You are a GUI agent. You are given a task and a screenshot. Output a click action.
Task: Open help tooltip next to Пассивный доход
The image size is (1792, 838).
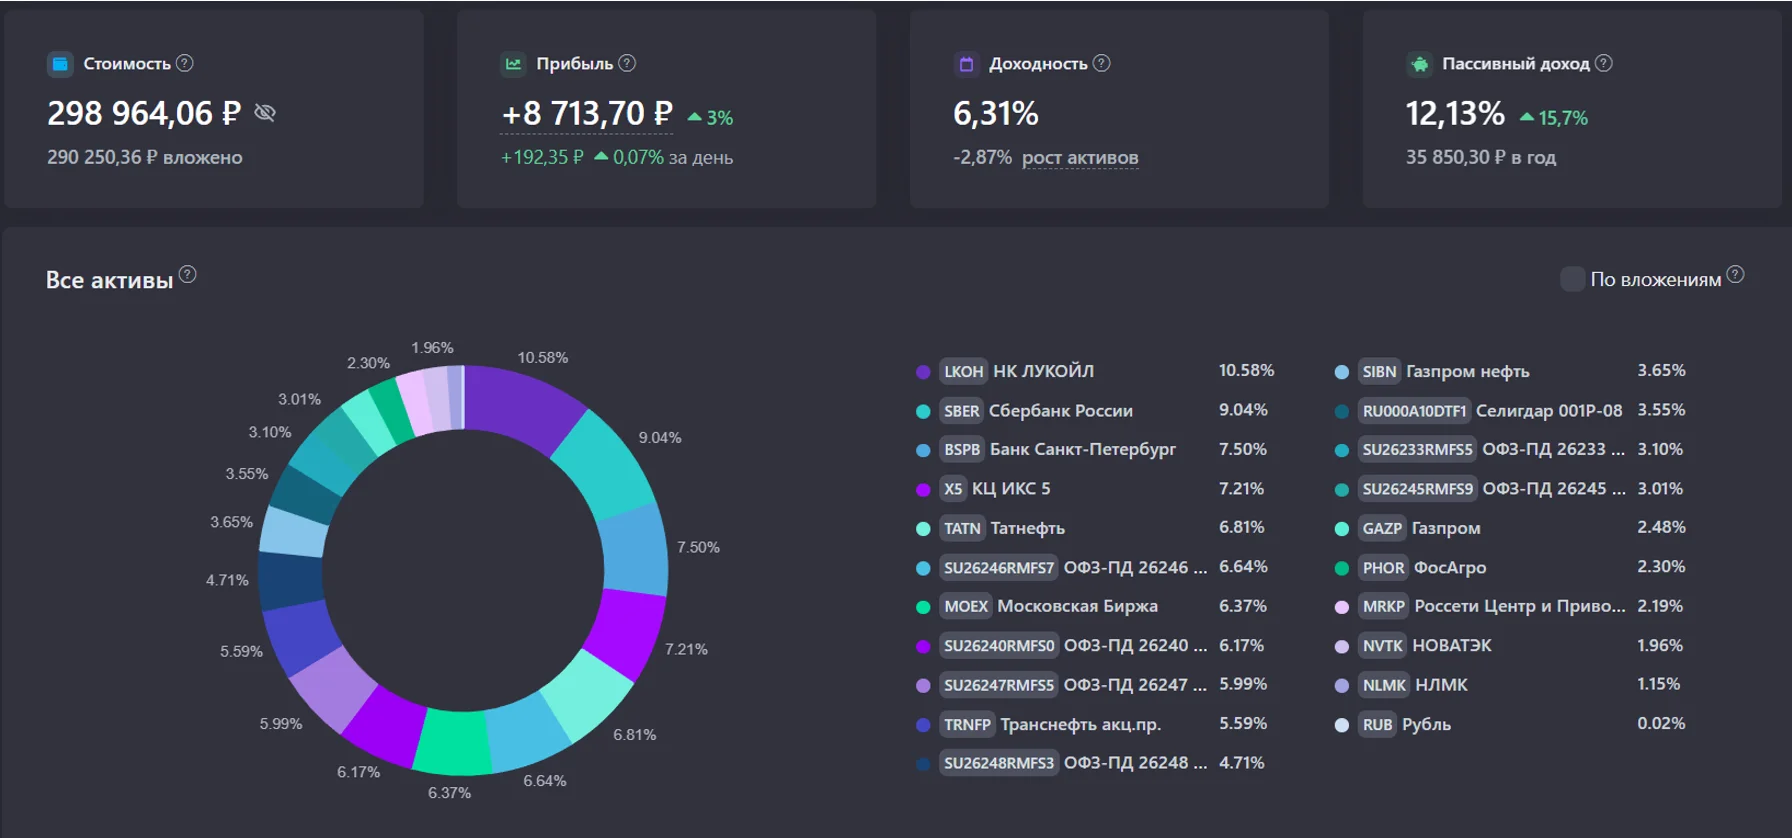pyautogui.click(x=1604, y=63)
